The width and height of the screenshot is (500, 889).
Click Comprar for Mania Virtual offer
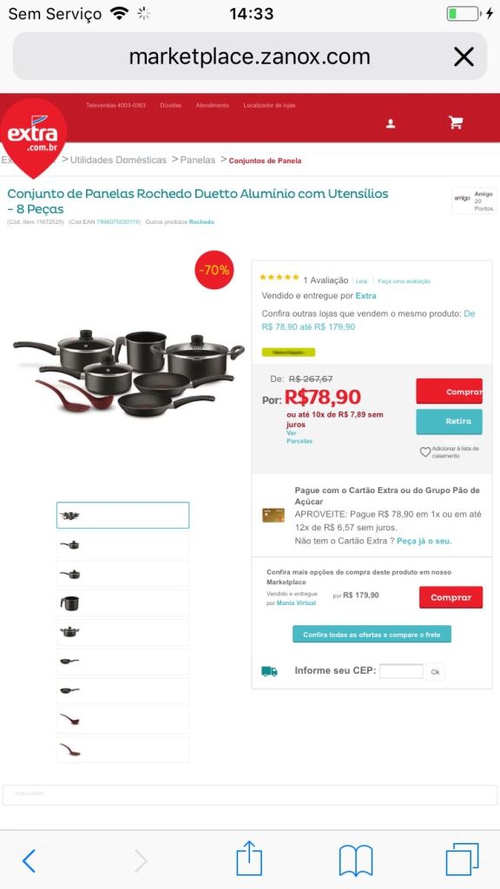451,598
